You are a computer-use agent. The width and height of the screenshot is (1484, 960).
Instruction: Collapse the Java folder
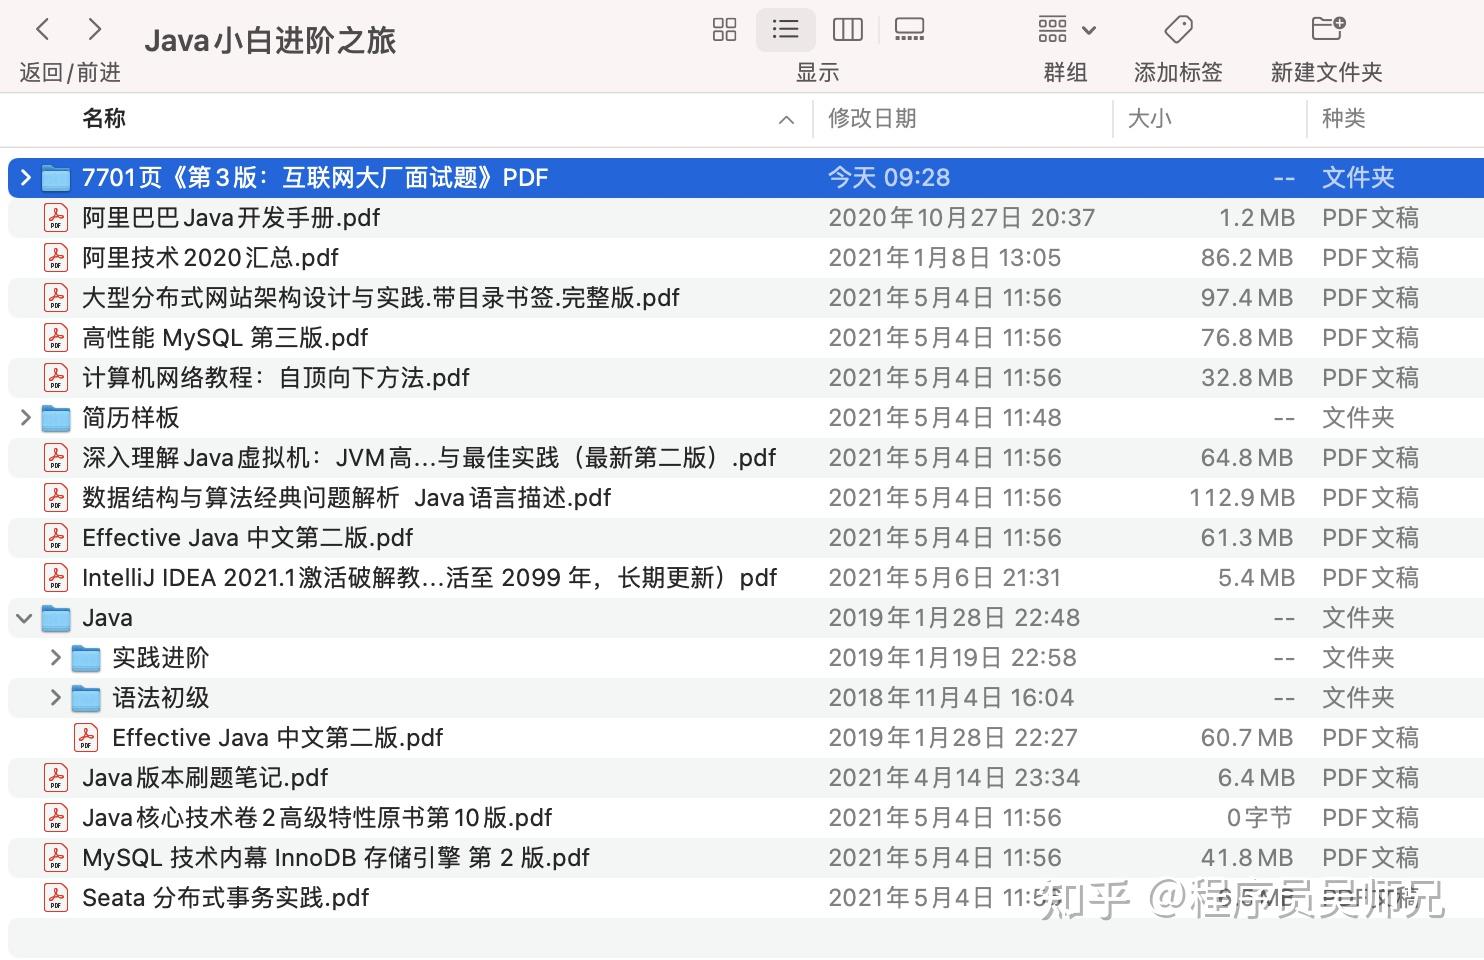click(25, 618)
